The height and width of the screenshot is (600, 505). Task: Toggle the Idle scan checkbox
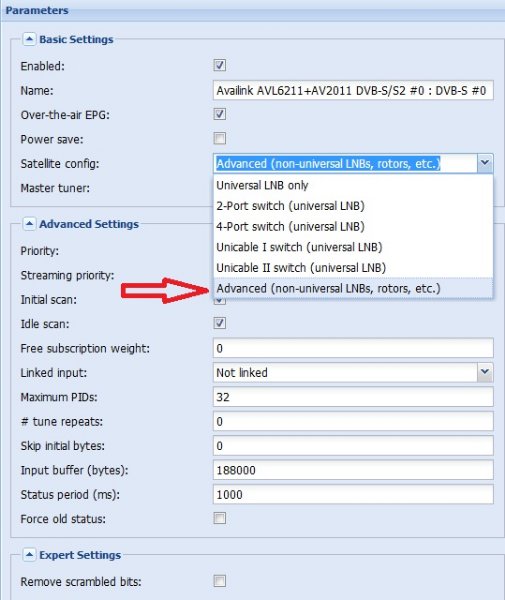pyautogui.click(x=220, y=323)
